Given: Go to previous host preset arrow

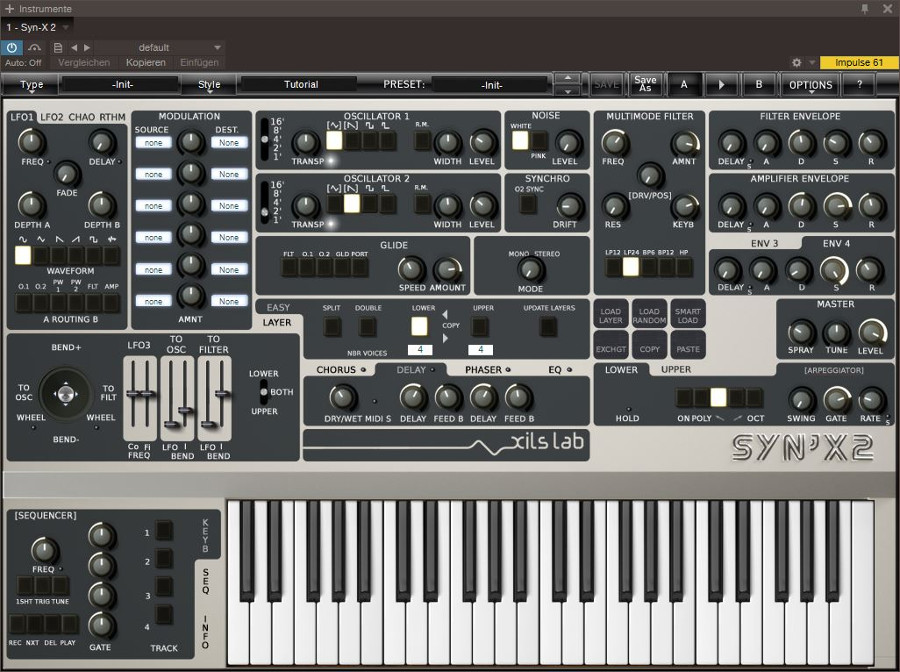Looking at the screenshot, I should coord(73,48).
